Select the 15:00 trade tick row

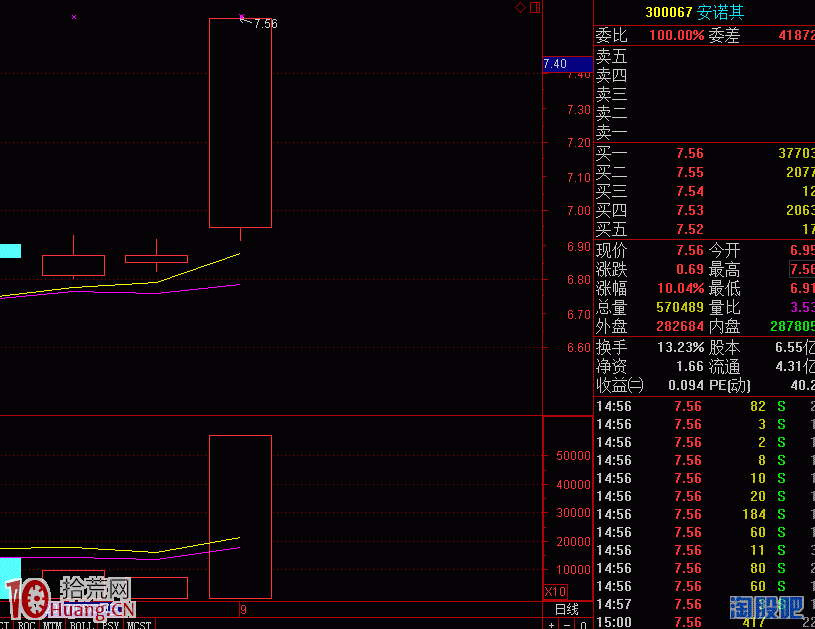[x=700, y=622]
